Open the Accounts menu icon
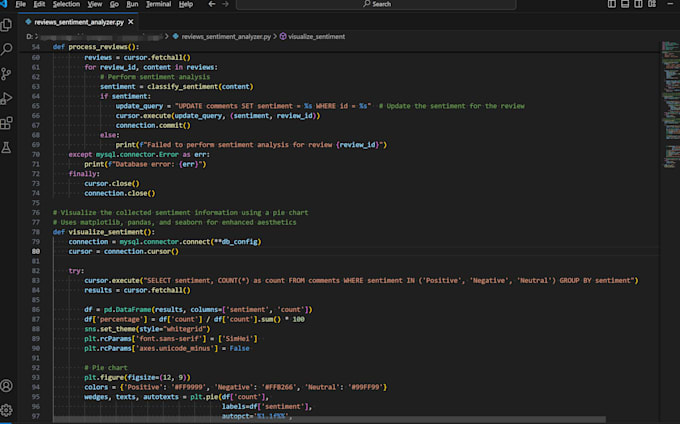The height and width of the screenshot is (424, 680). (x=7, y=385)
